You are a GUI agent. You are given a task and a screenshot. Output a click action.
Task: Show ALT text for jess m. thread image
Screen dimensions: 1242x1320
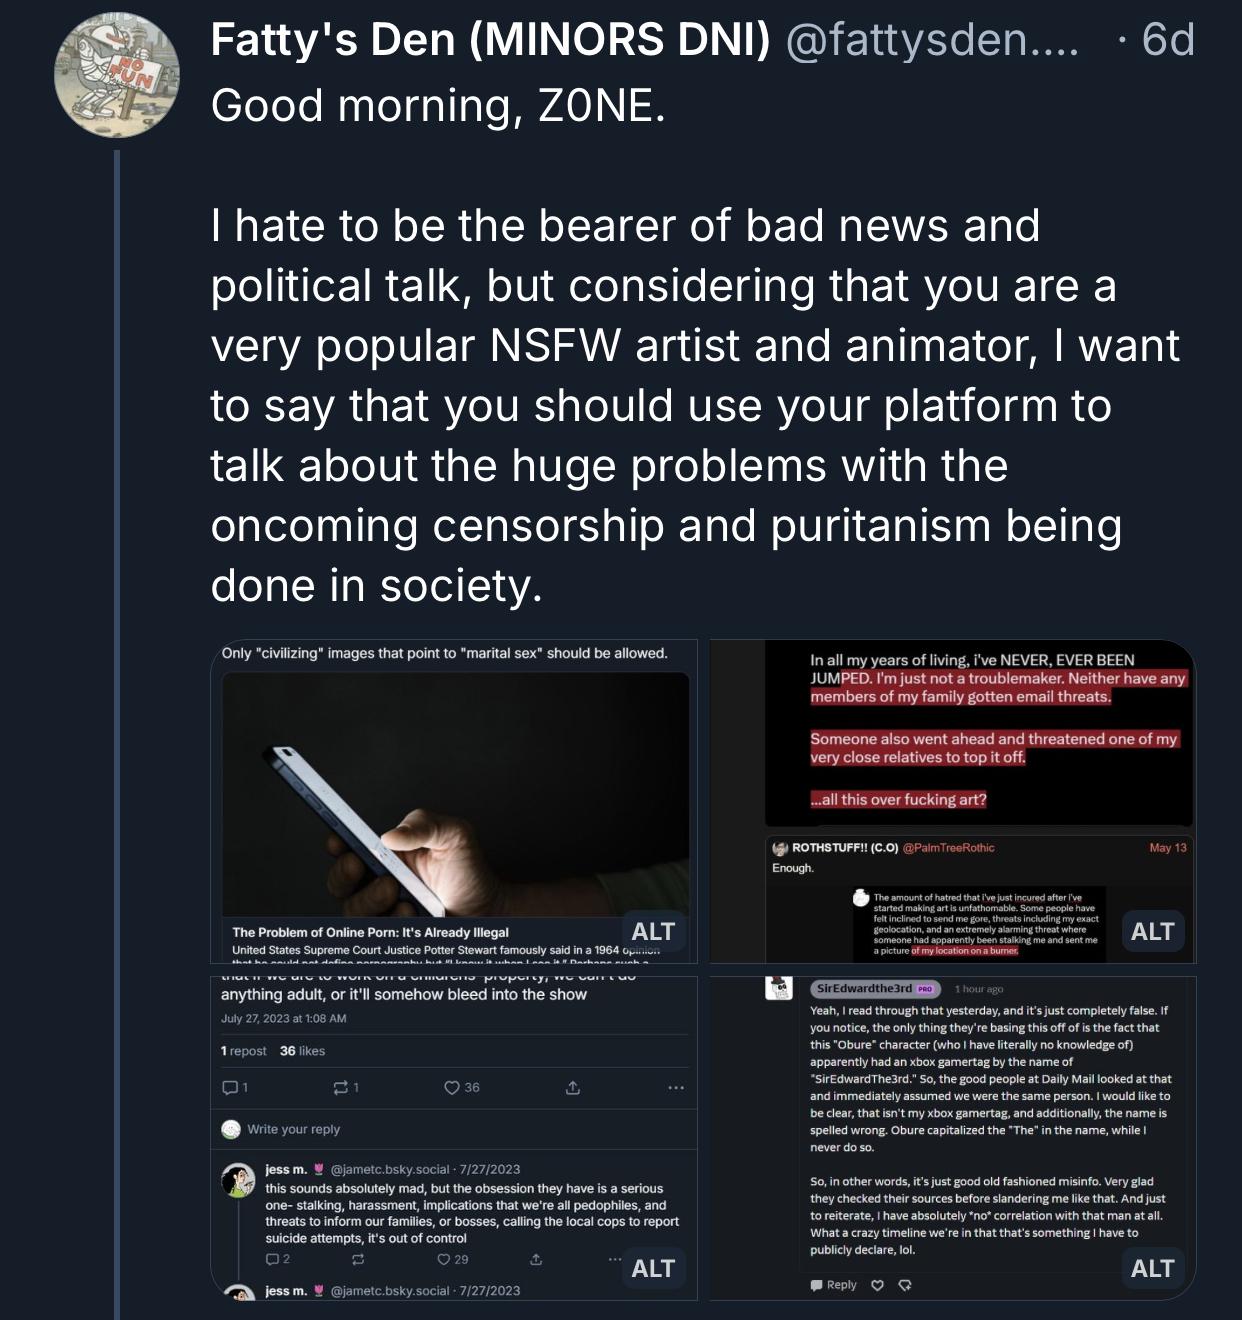[x=653, y=1268]
